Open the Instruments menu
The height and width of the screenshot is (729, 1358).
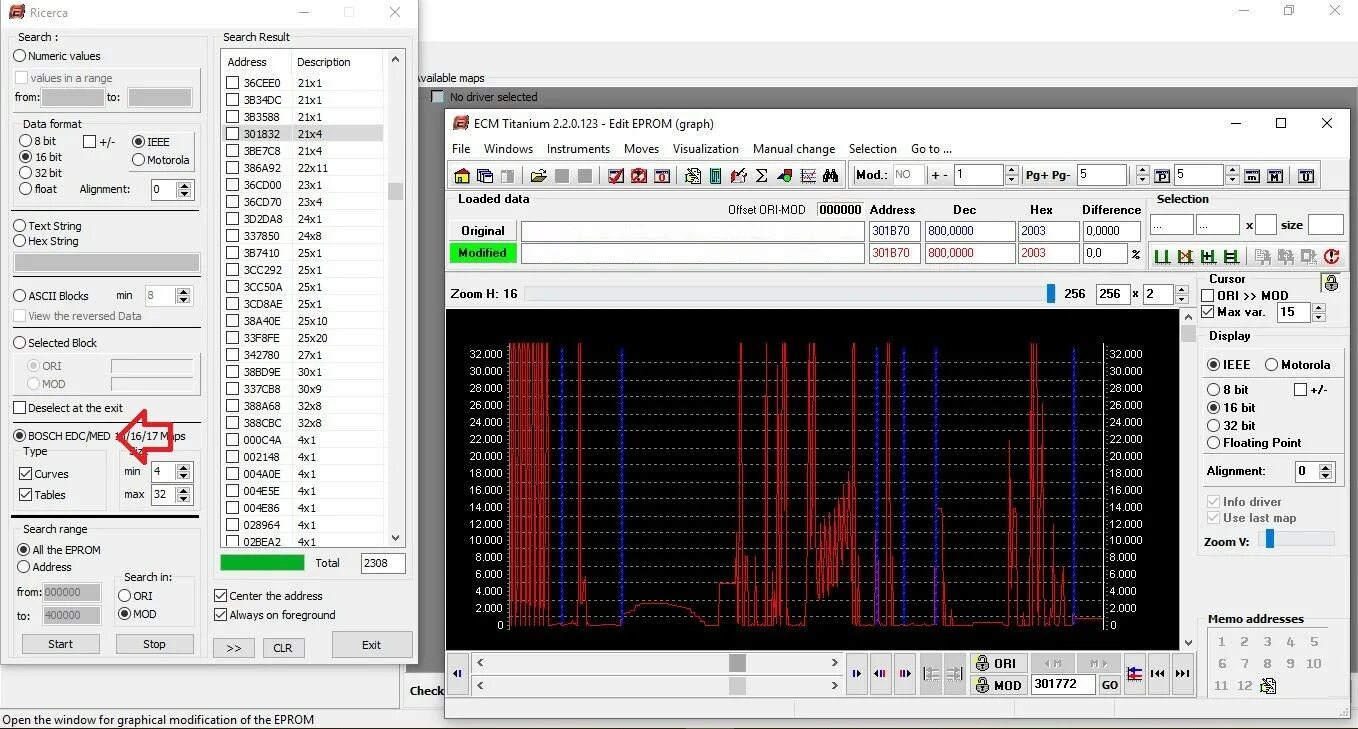(x=578, y=149)
